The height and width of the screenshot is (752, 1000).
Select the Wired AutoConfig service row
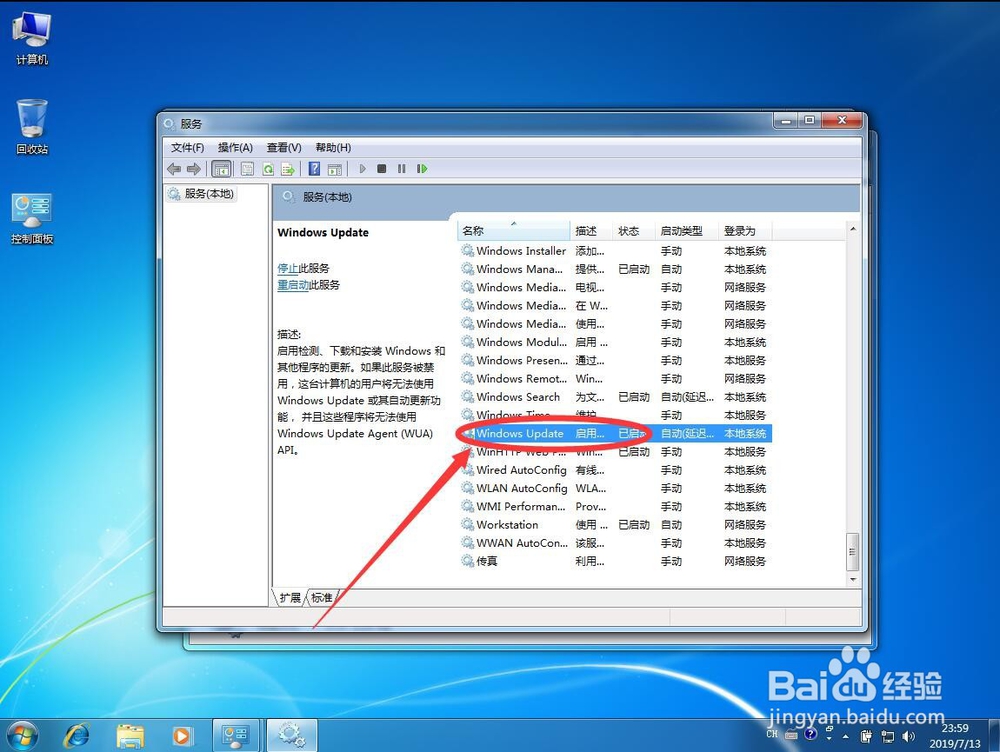pyautogui.click(x=615, y=470)
